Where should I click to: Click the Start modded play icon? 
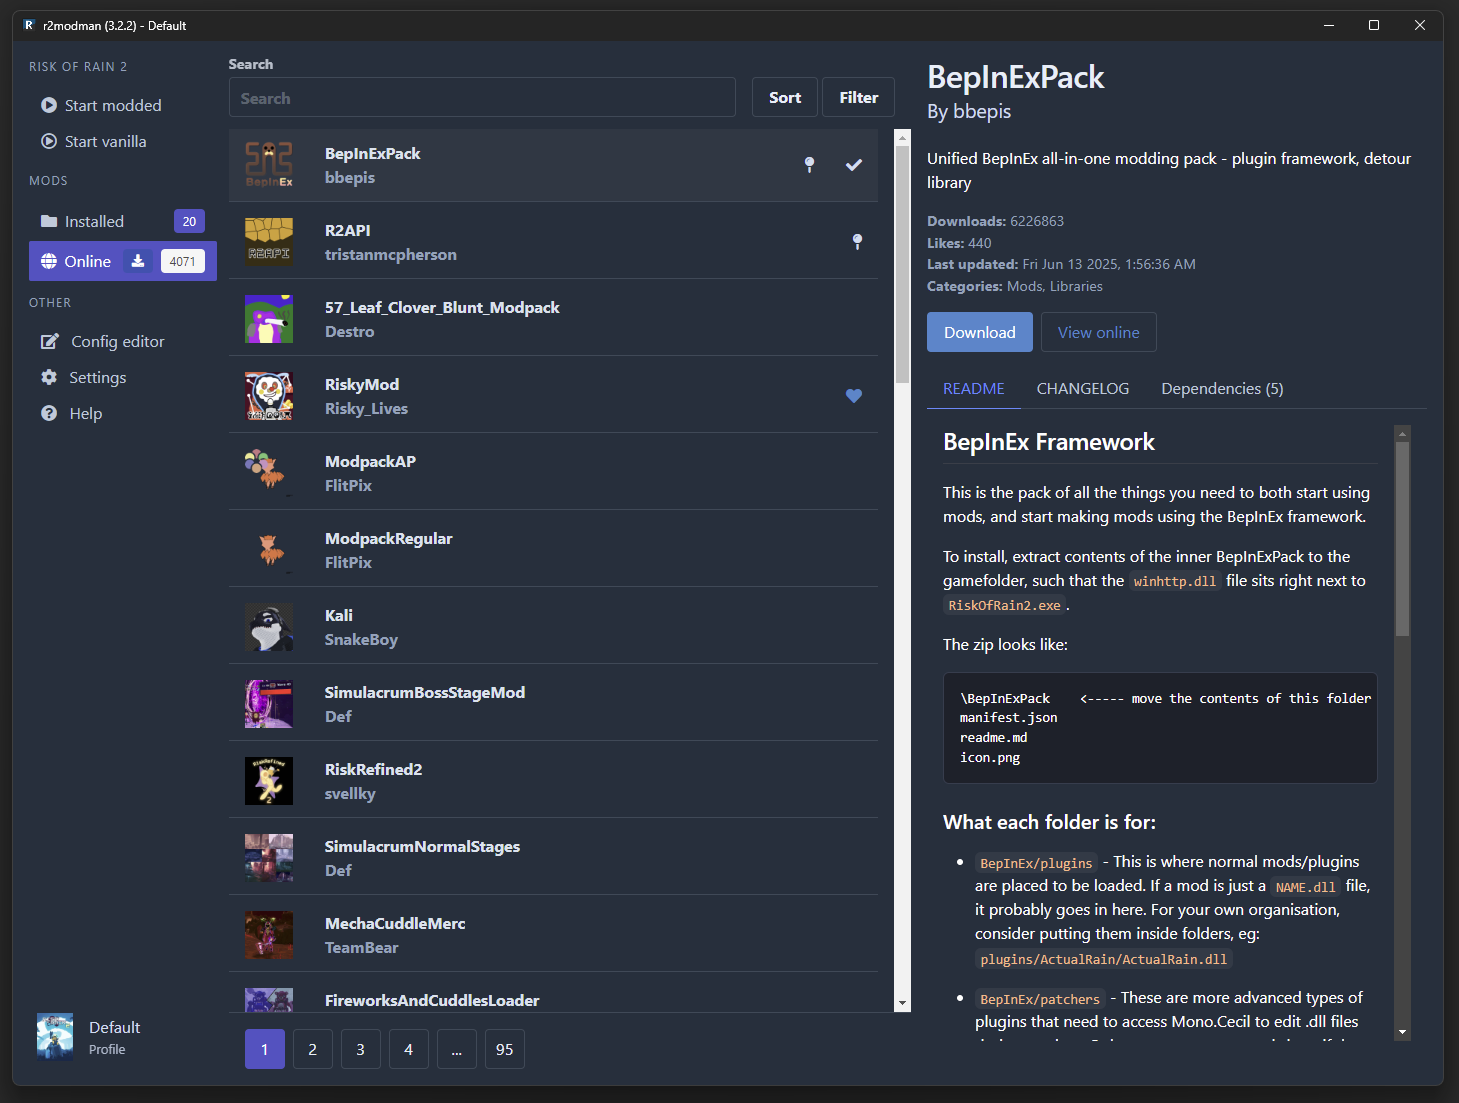point(48,105)
